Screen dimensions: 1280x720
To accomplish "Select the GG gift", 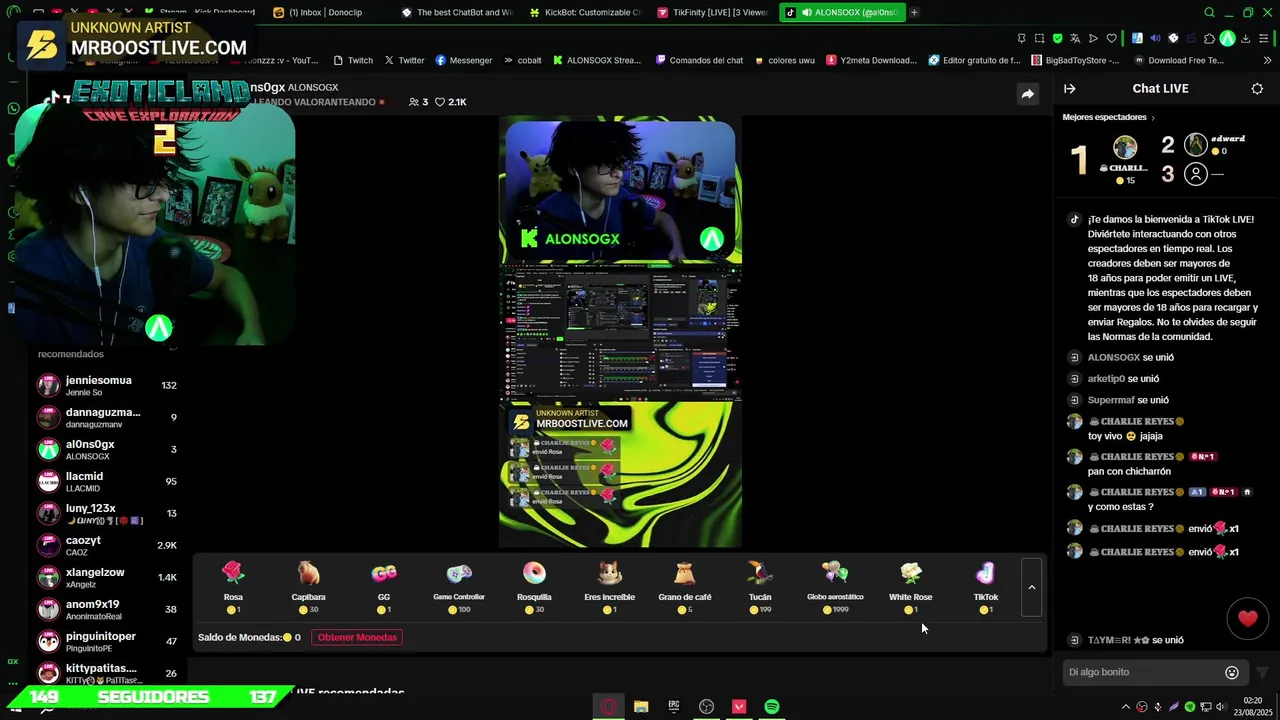I will (384, 587).
